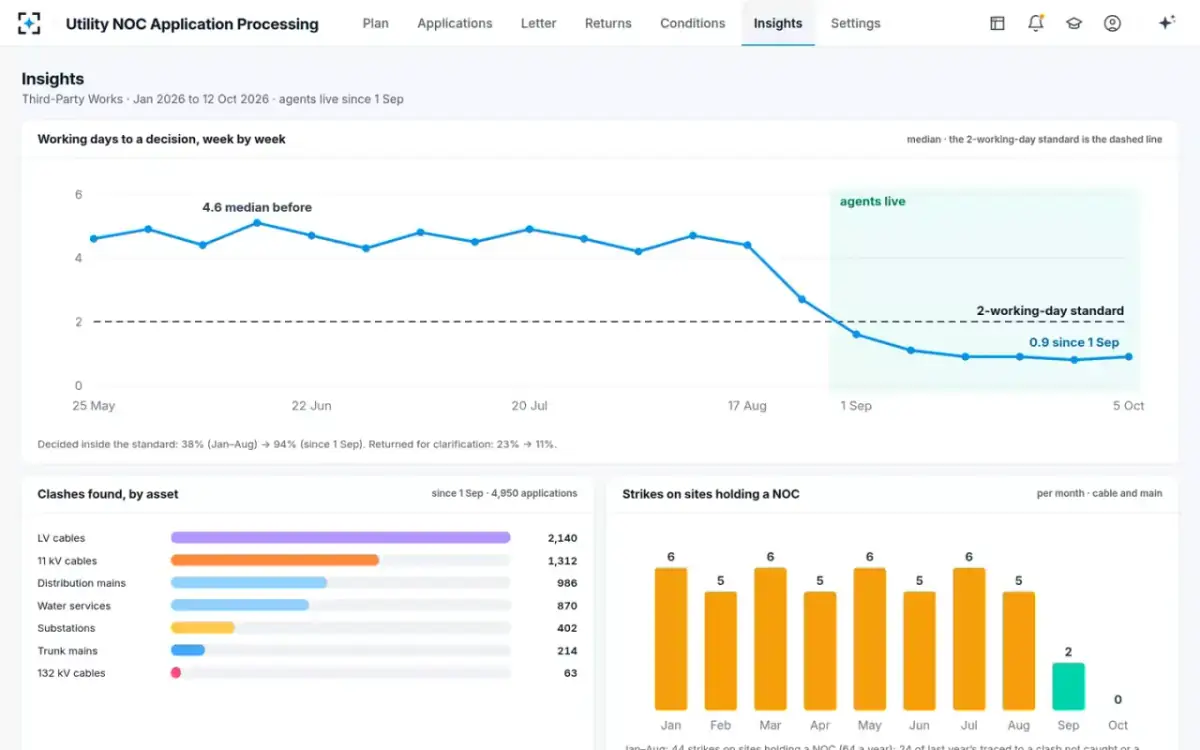
Task: Click the Water services bar
Action: click(x=240, y=605)
